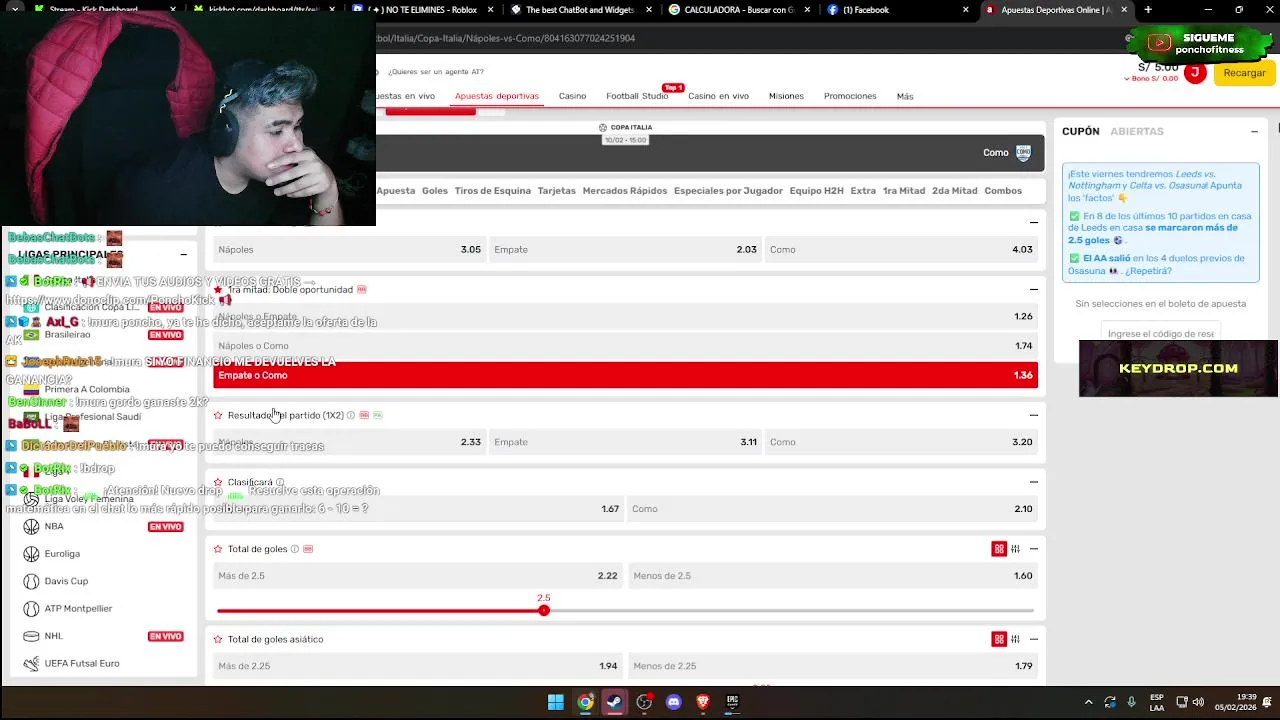Switch to the 2da Mitad tab
The image size is (1280, 720).
click(x=955, y=191)
